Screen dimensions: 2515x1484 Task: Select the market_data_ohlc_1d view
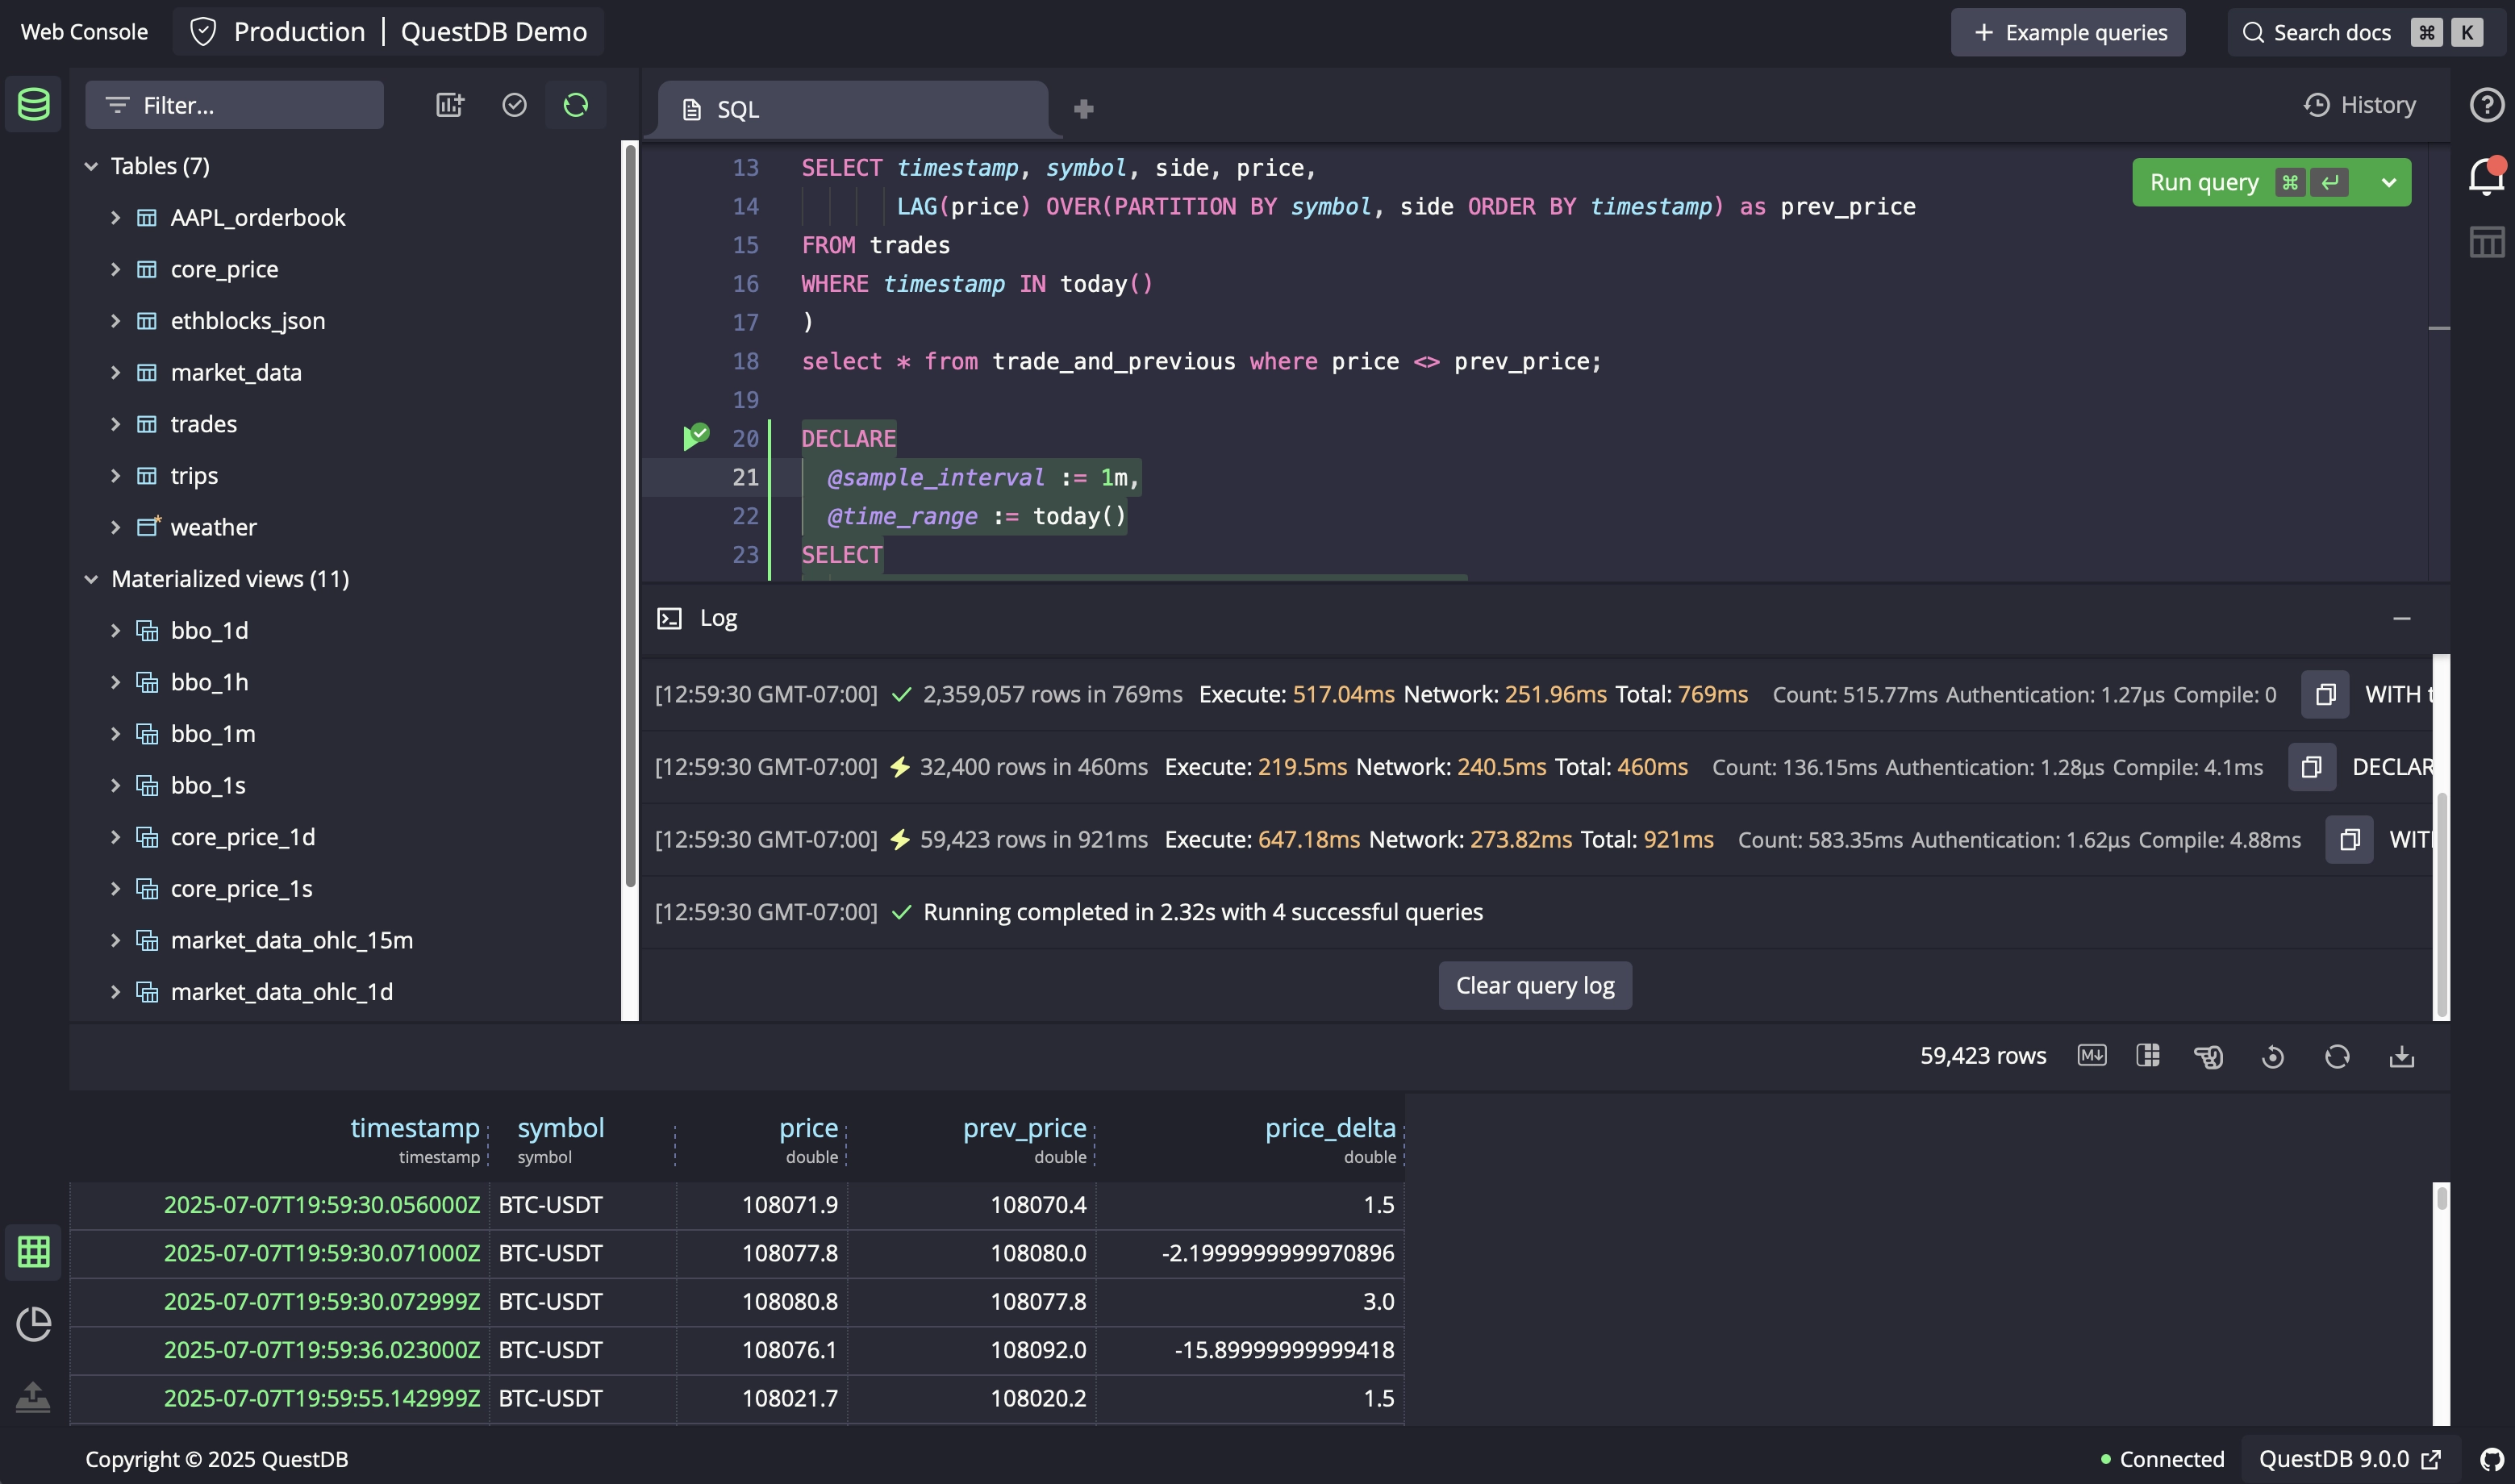click(282, 992)
